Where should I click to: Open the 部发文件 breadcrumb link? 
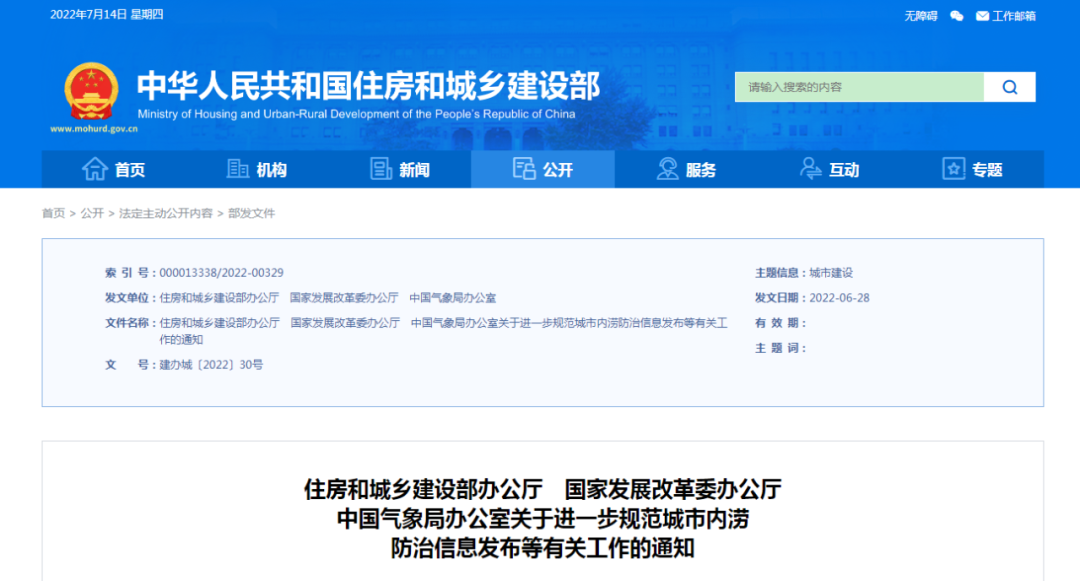[253, 213]
